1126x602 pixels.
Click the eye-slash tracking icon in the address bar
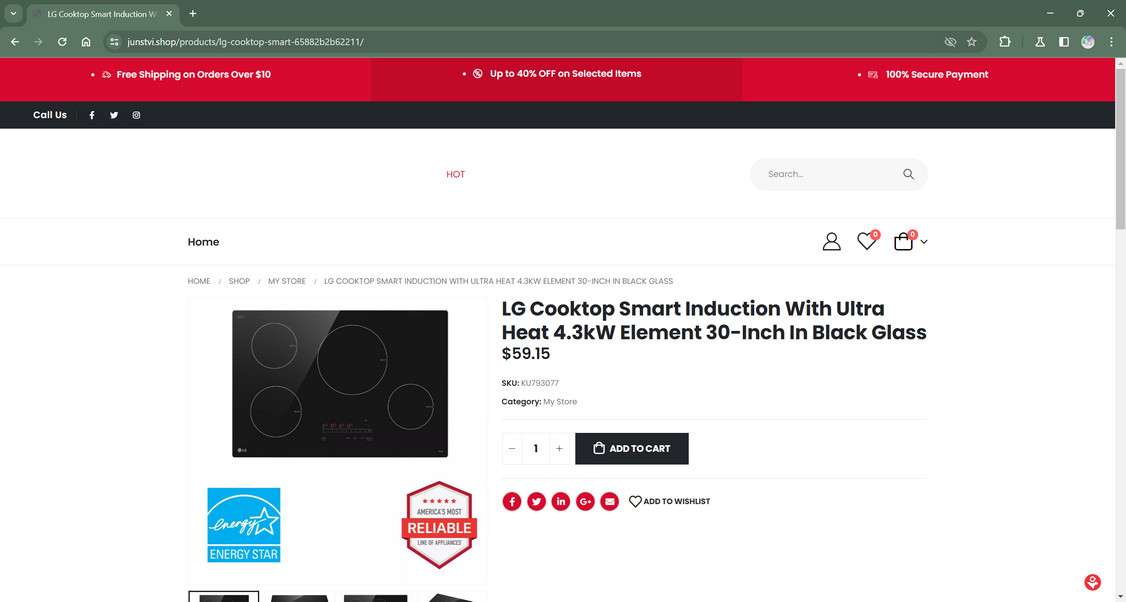point(950,42)
